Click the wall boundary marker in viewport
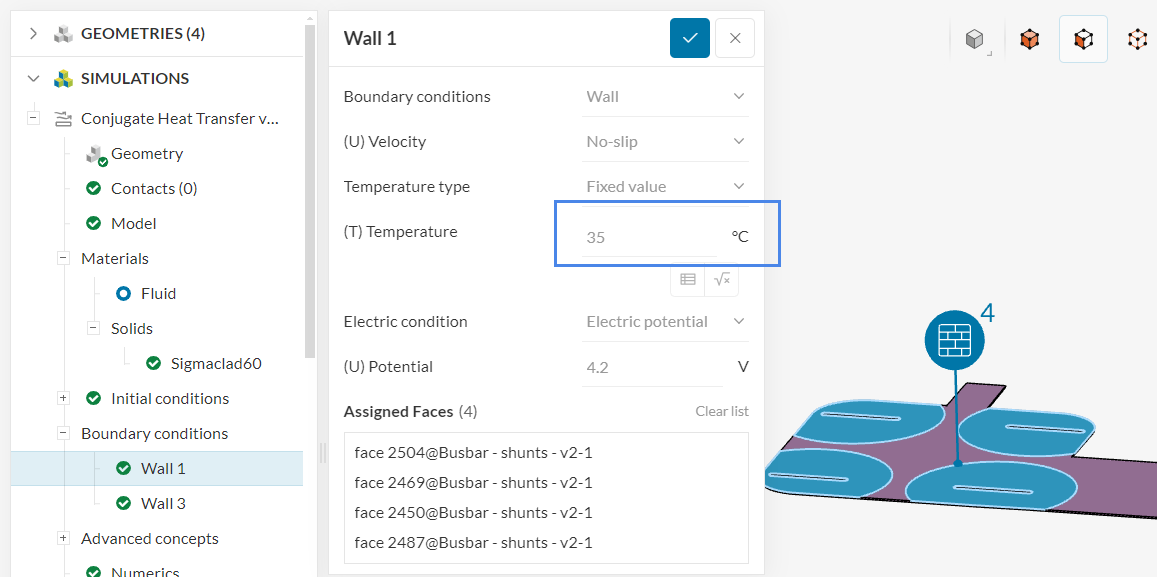 click(955, 341)
